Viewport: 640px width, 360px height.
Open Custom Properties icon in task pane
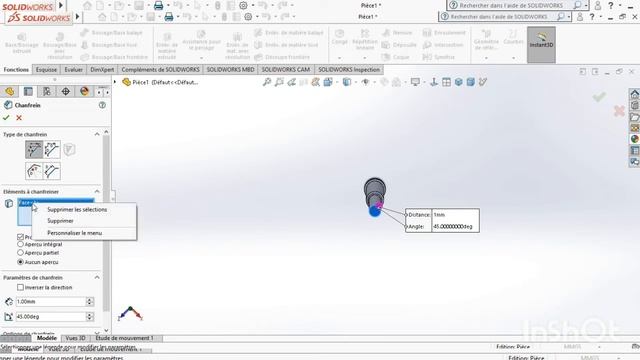tap(634, 151)
